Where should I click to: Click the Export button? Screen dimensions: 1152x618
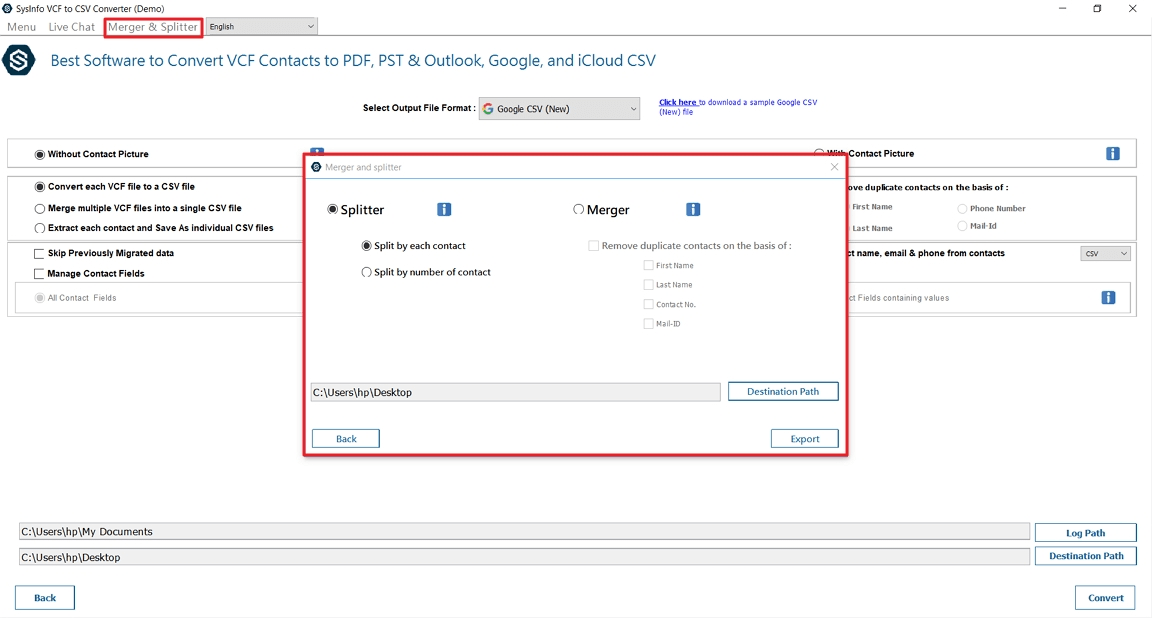[804, 439]
